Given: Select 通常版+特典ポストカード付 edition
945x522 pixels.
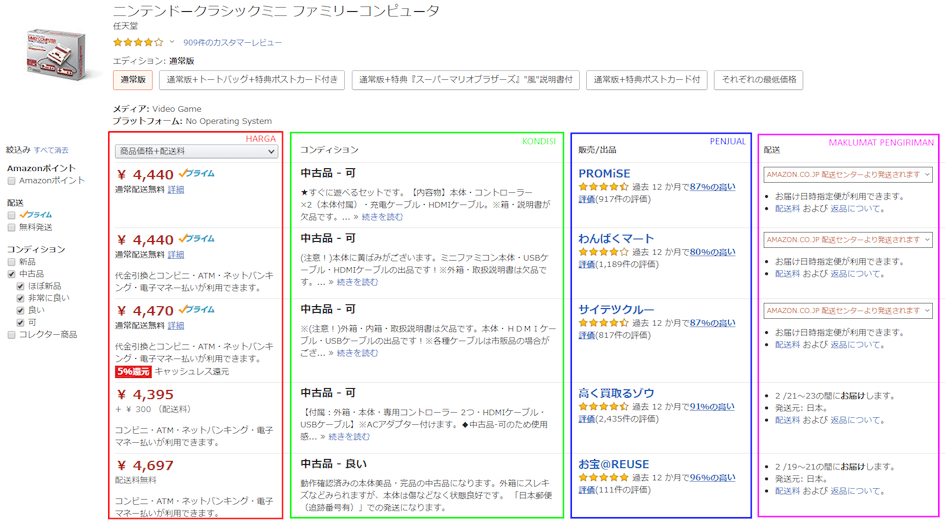Looking at the screenshot, I should 647,80.
